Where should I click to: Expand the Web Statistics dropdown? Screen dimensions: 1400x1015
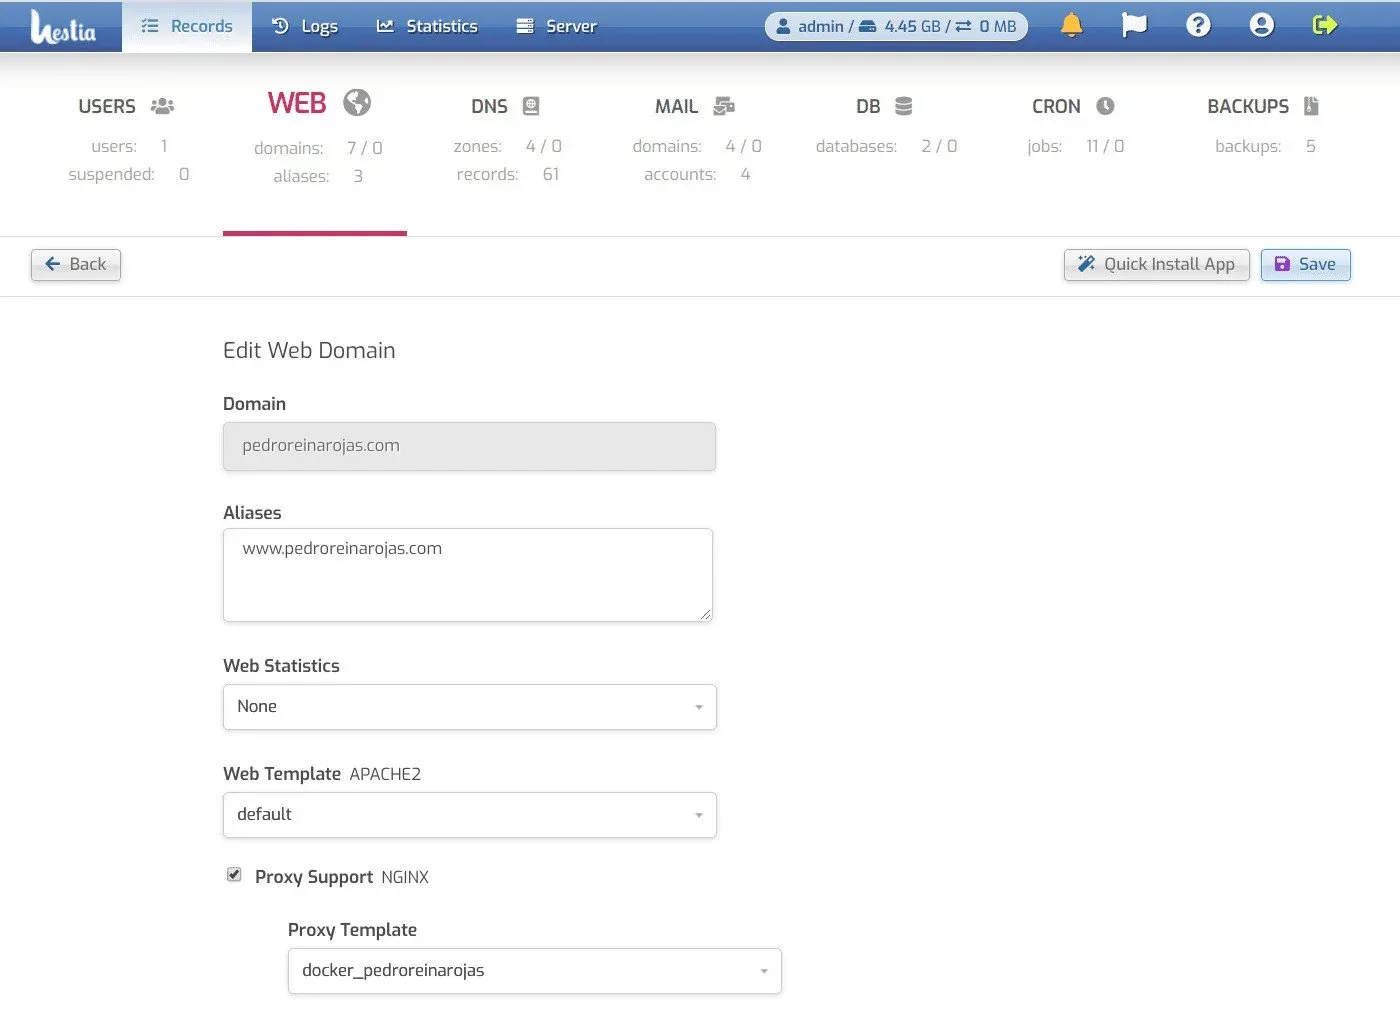(469, 707)
